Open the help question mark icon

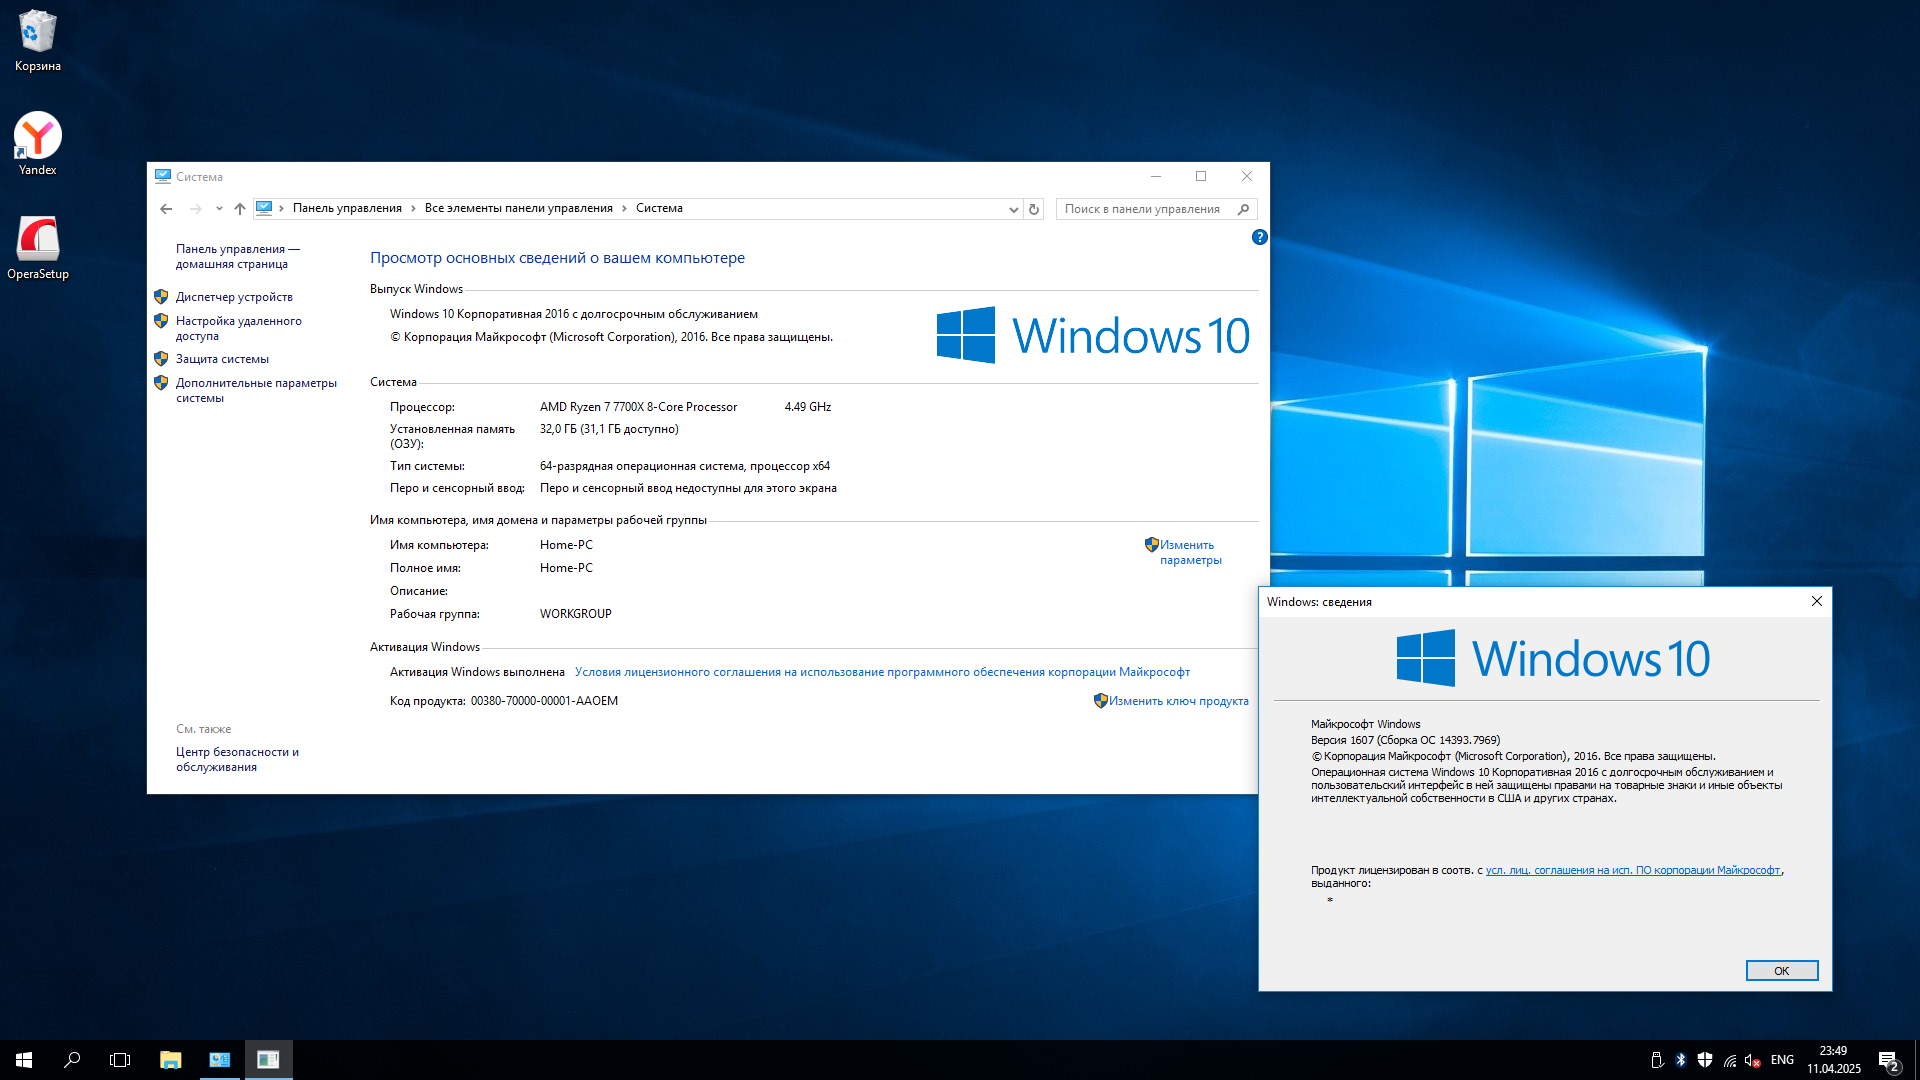1259,237
